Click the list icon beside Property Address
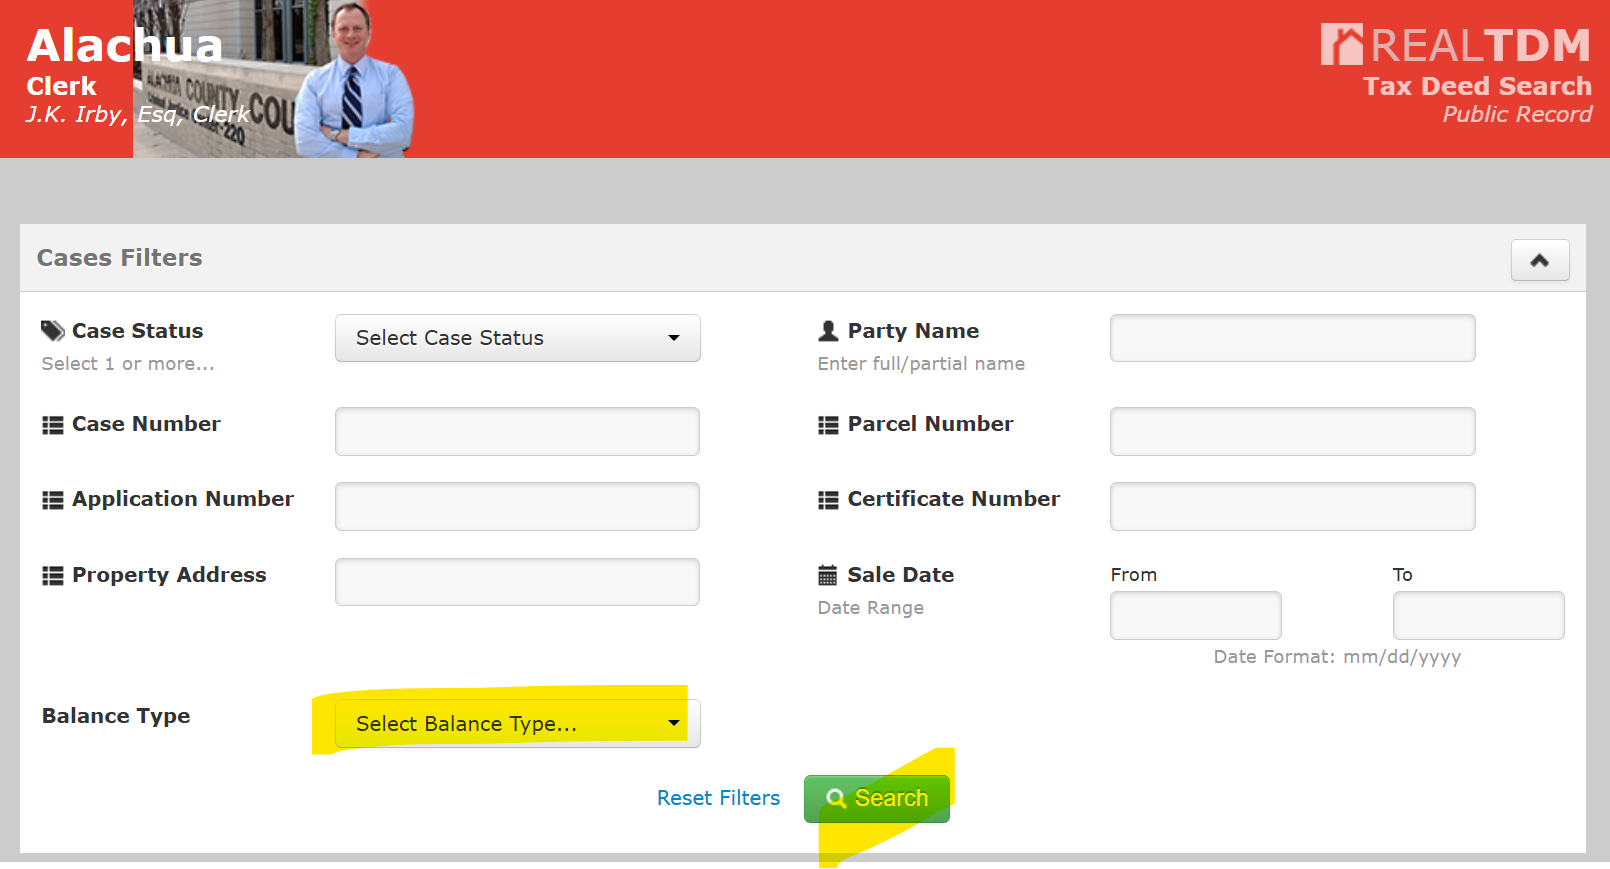1610x869 pixels. 52,576
